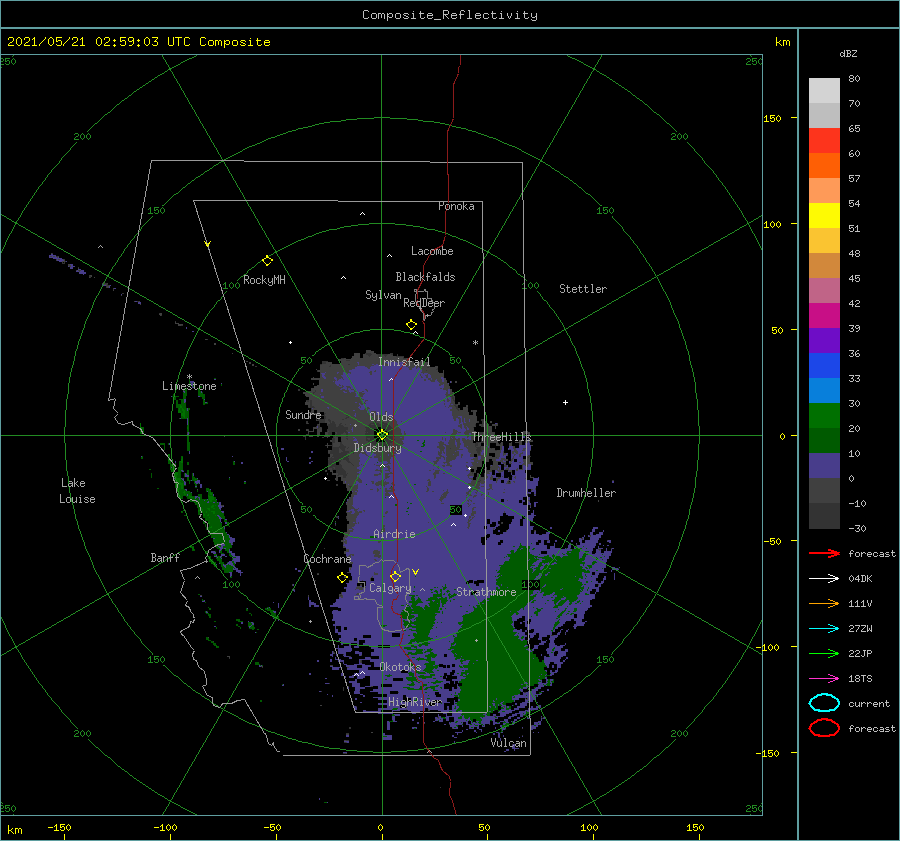Click the Lacombe label
900x841 pixels.
pyautogui.click(x=432, y=251)
